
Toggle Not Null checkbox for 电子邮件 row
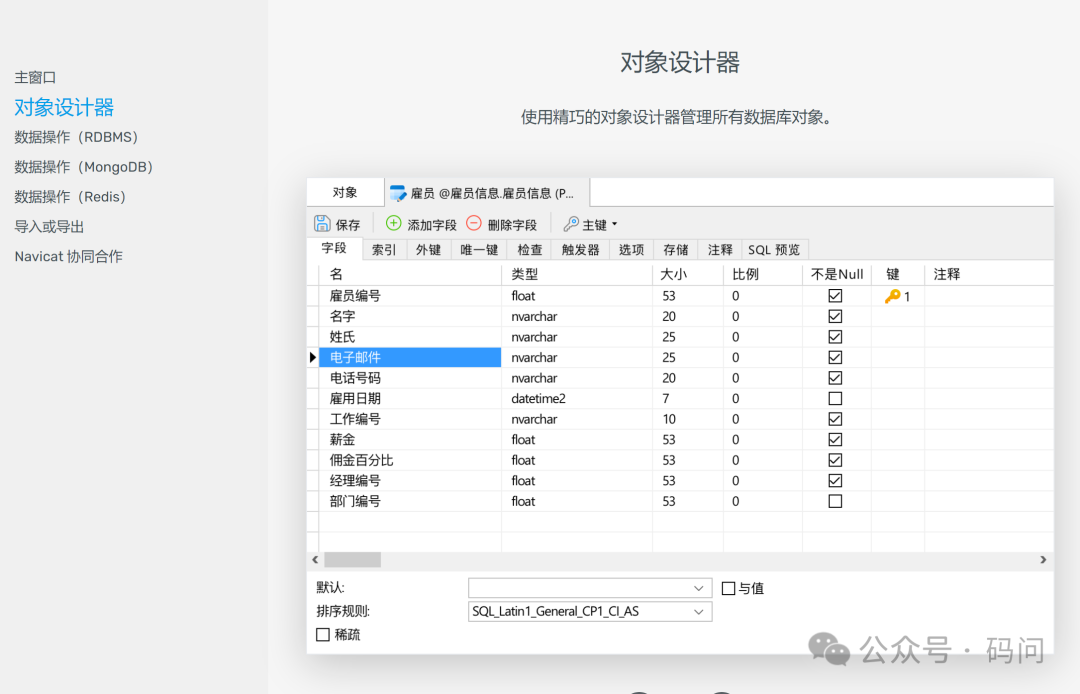pyautogui.click(x=835, y=357)
